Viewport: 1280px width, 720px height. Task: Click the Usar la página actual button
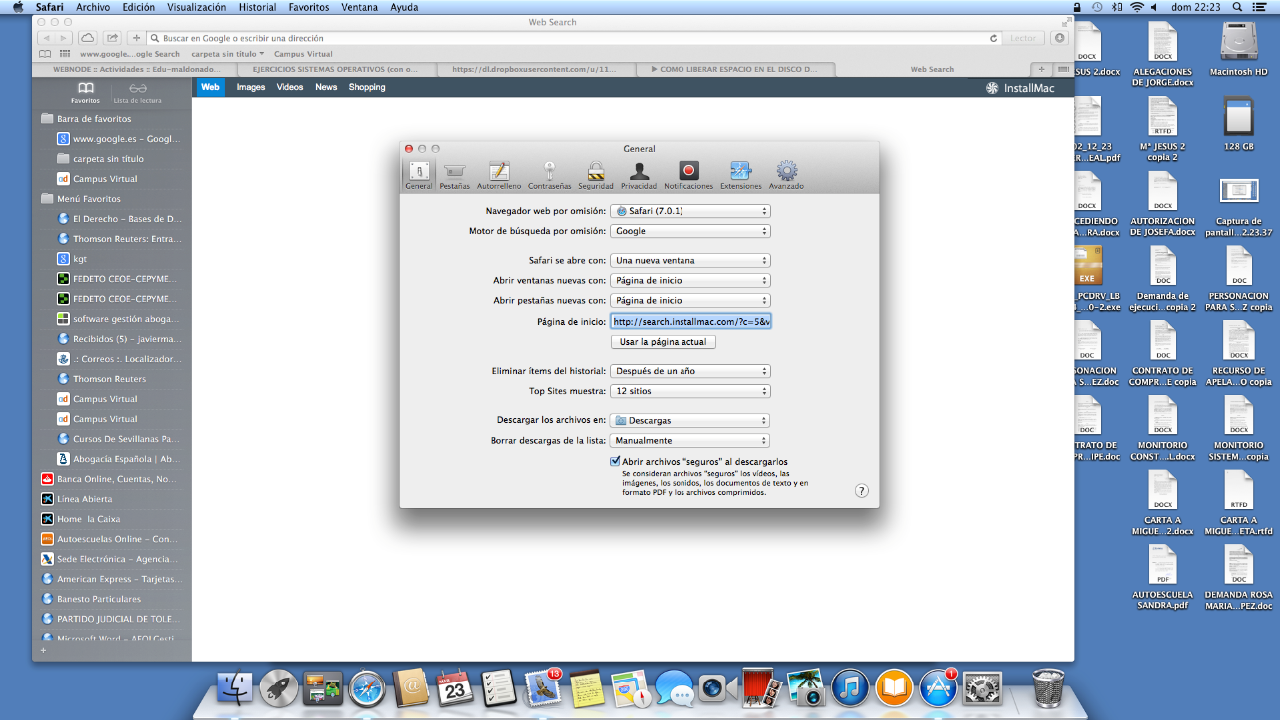[x=663, y=342]
